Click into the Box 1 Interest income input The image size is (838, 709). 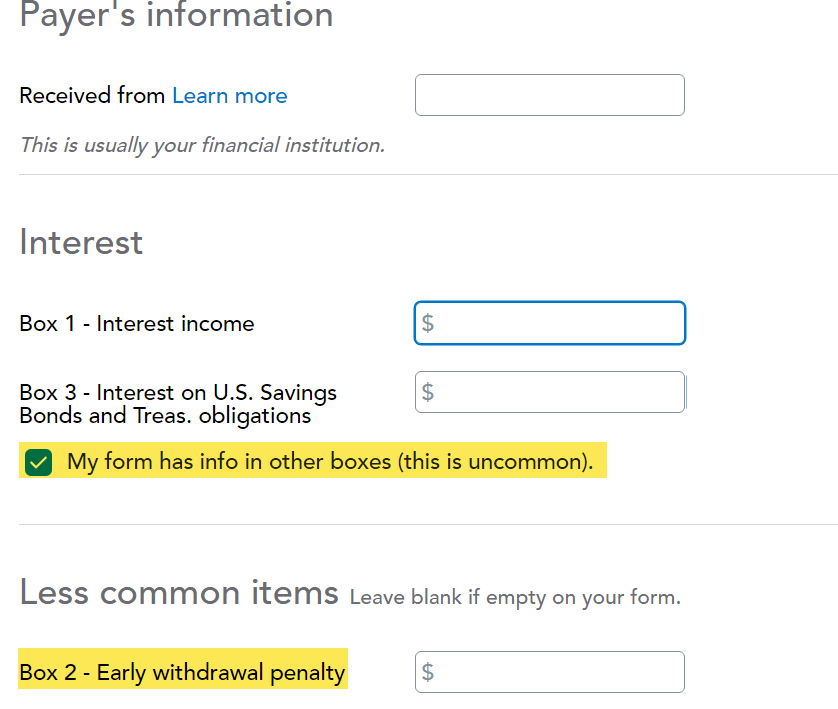(560, 323)
